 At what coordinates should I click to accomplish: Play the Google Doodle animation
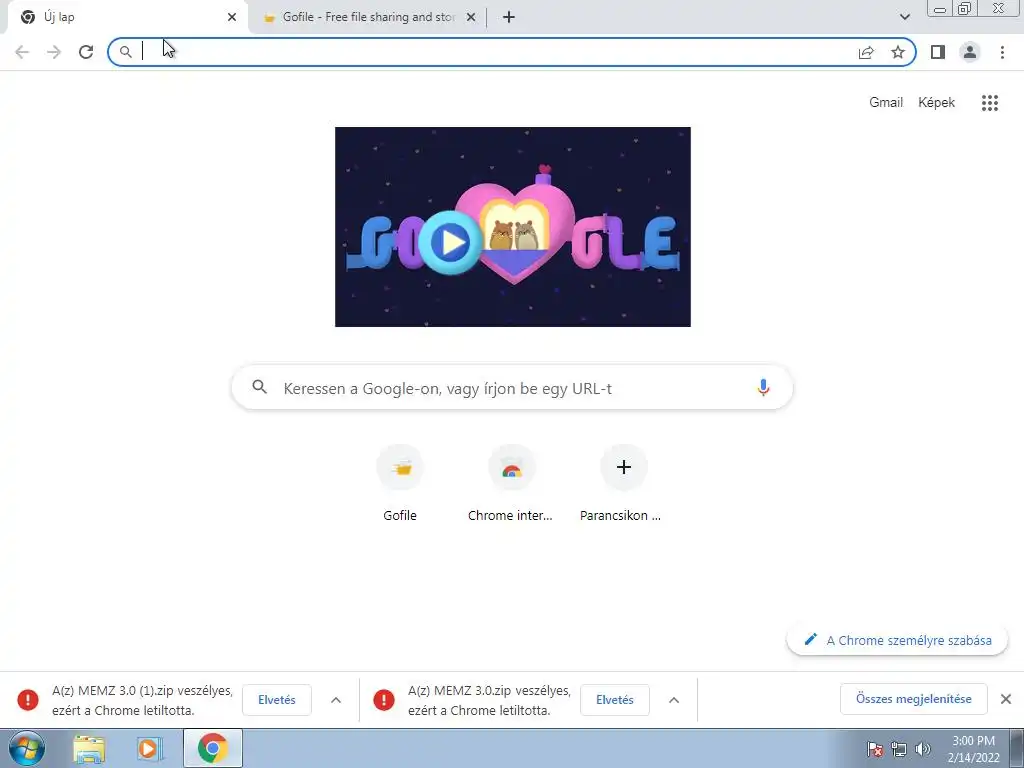tap(451, 242)
